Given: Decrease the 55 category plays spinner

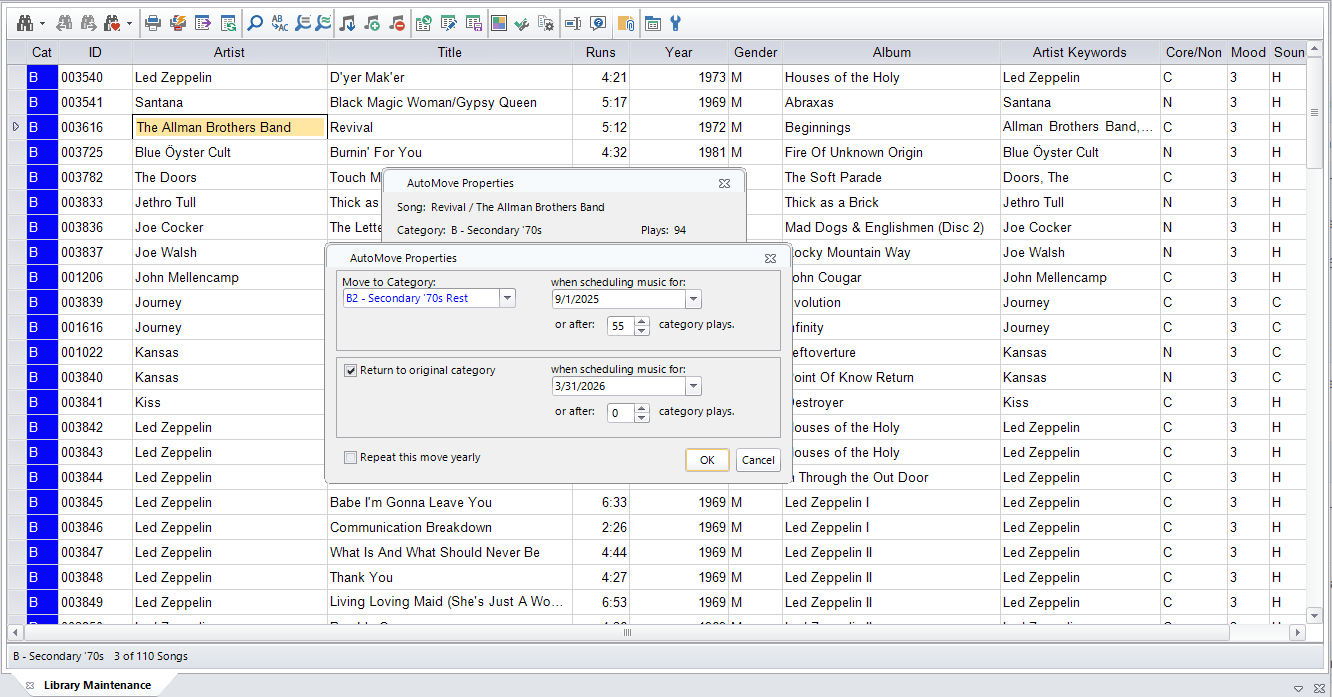Looking at the screenshot, I should coord(641,331).
